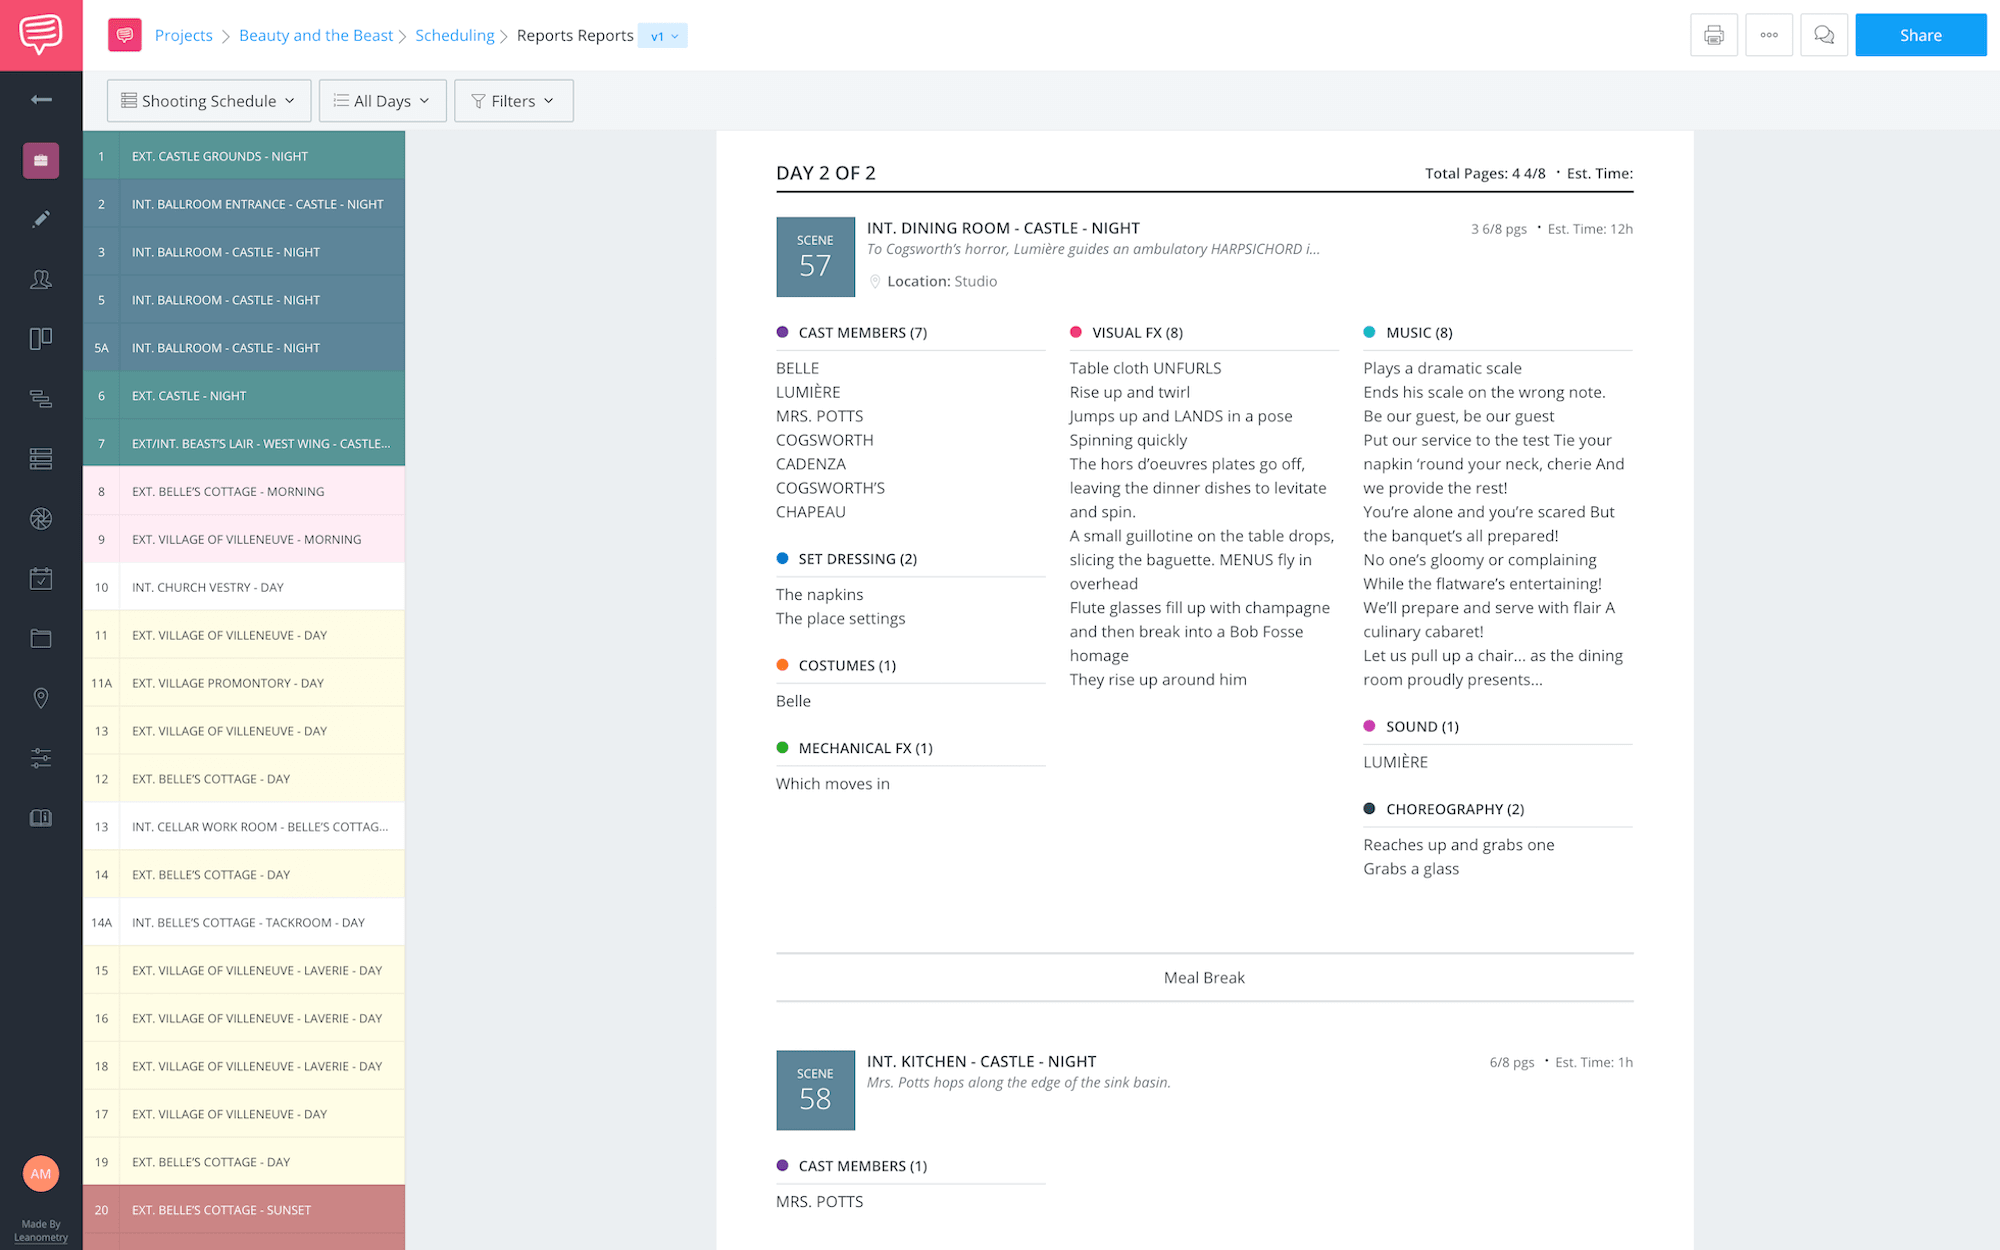Go to Projects breadcrumb link
Viewport: 2000px width, 1250px height.
[x=183, y=35]
